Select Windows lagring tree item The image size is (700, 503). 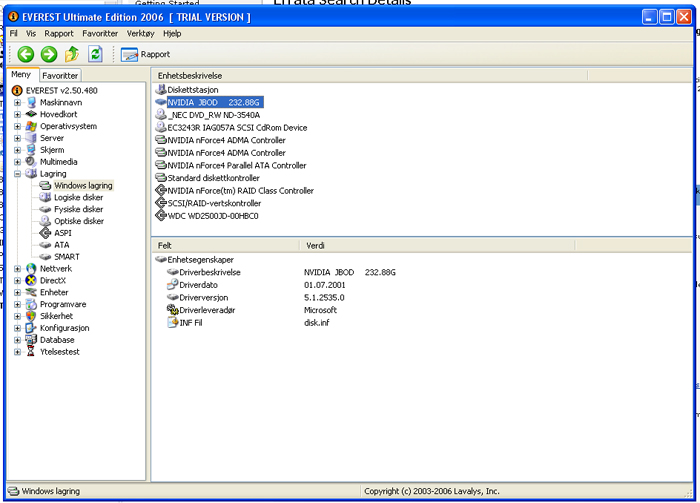83,186
